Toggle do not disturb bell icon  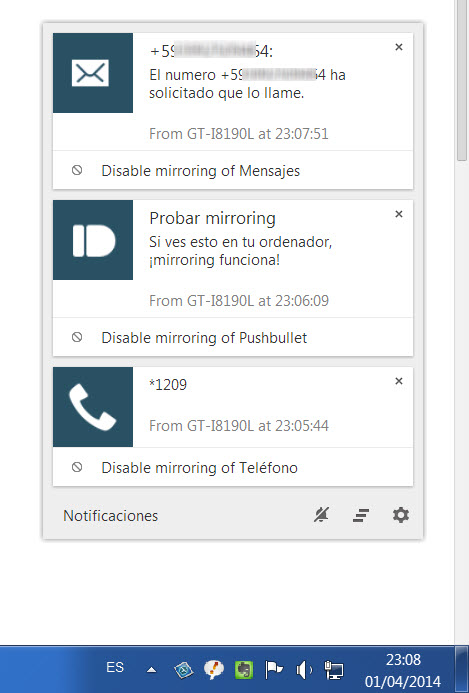(x=321, y=515)
